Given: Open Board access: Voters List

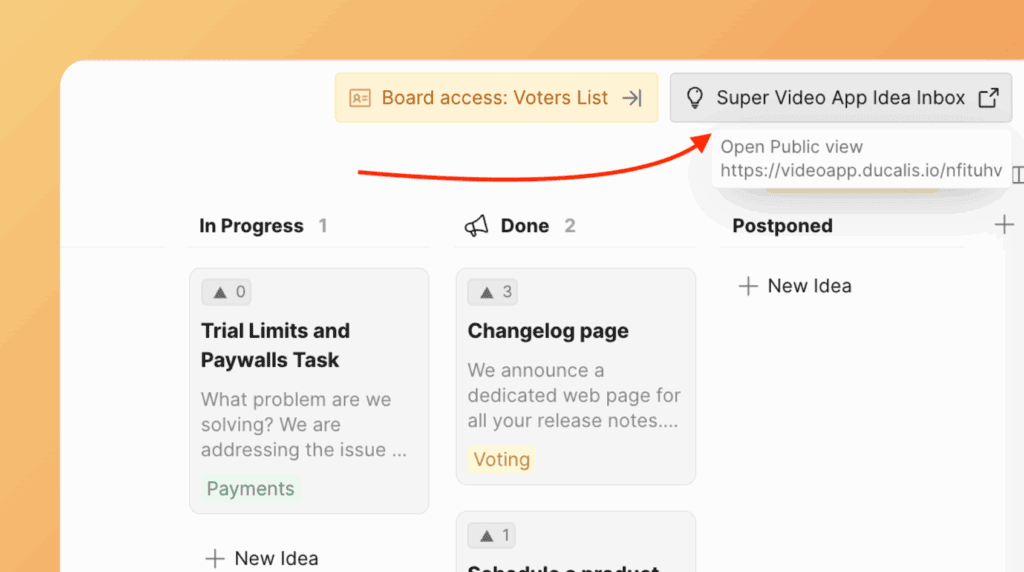Looking at the screenshot, I should click(x=495, y=98).
